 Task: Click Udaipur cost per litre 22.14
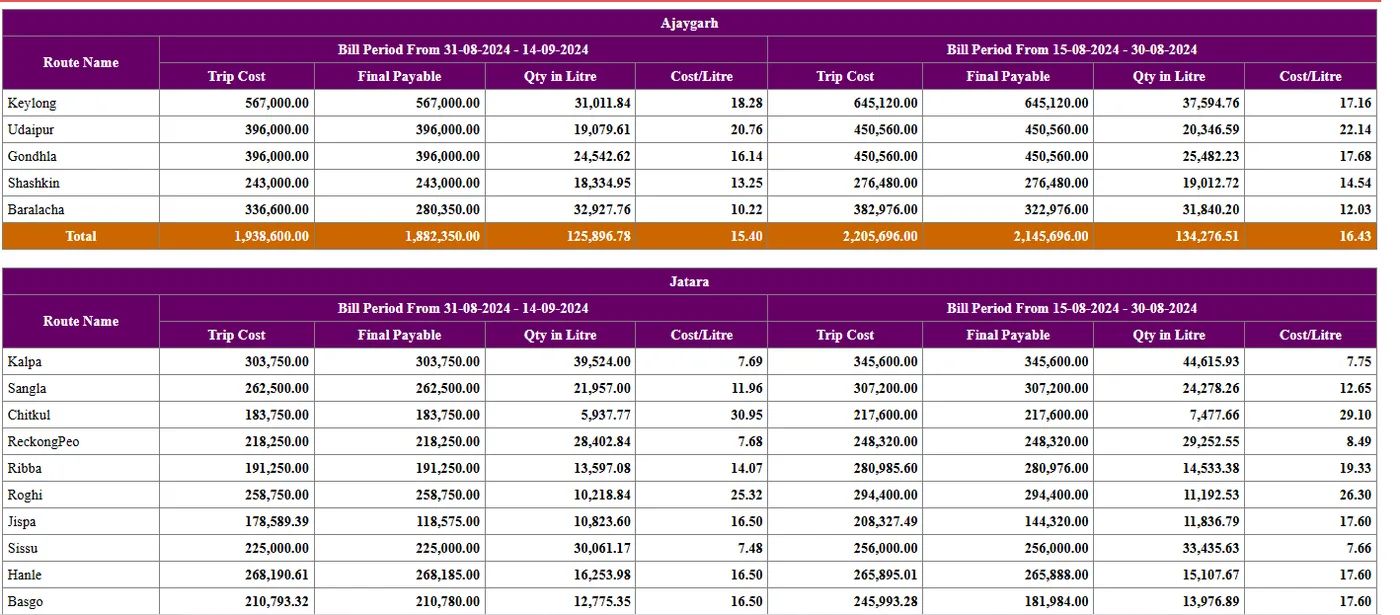(1356, 130)
